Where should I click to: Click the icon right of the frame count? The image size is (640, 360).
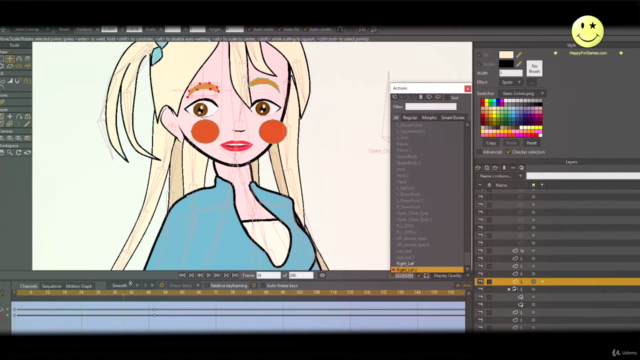point(322,276)
